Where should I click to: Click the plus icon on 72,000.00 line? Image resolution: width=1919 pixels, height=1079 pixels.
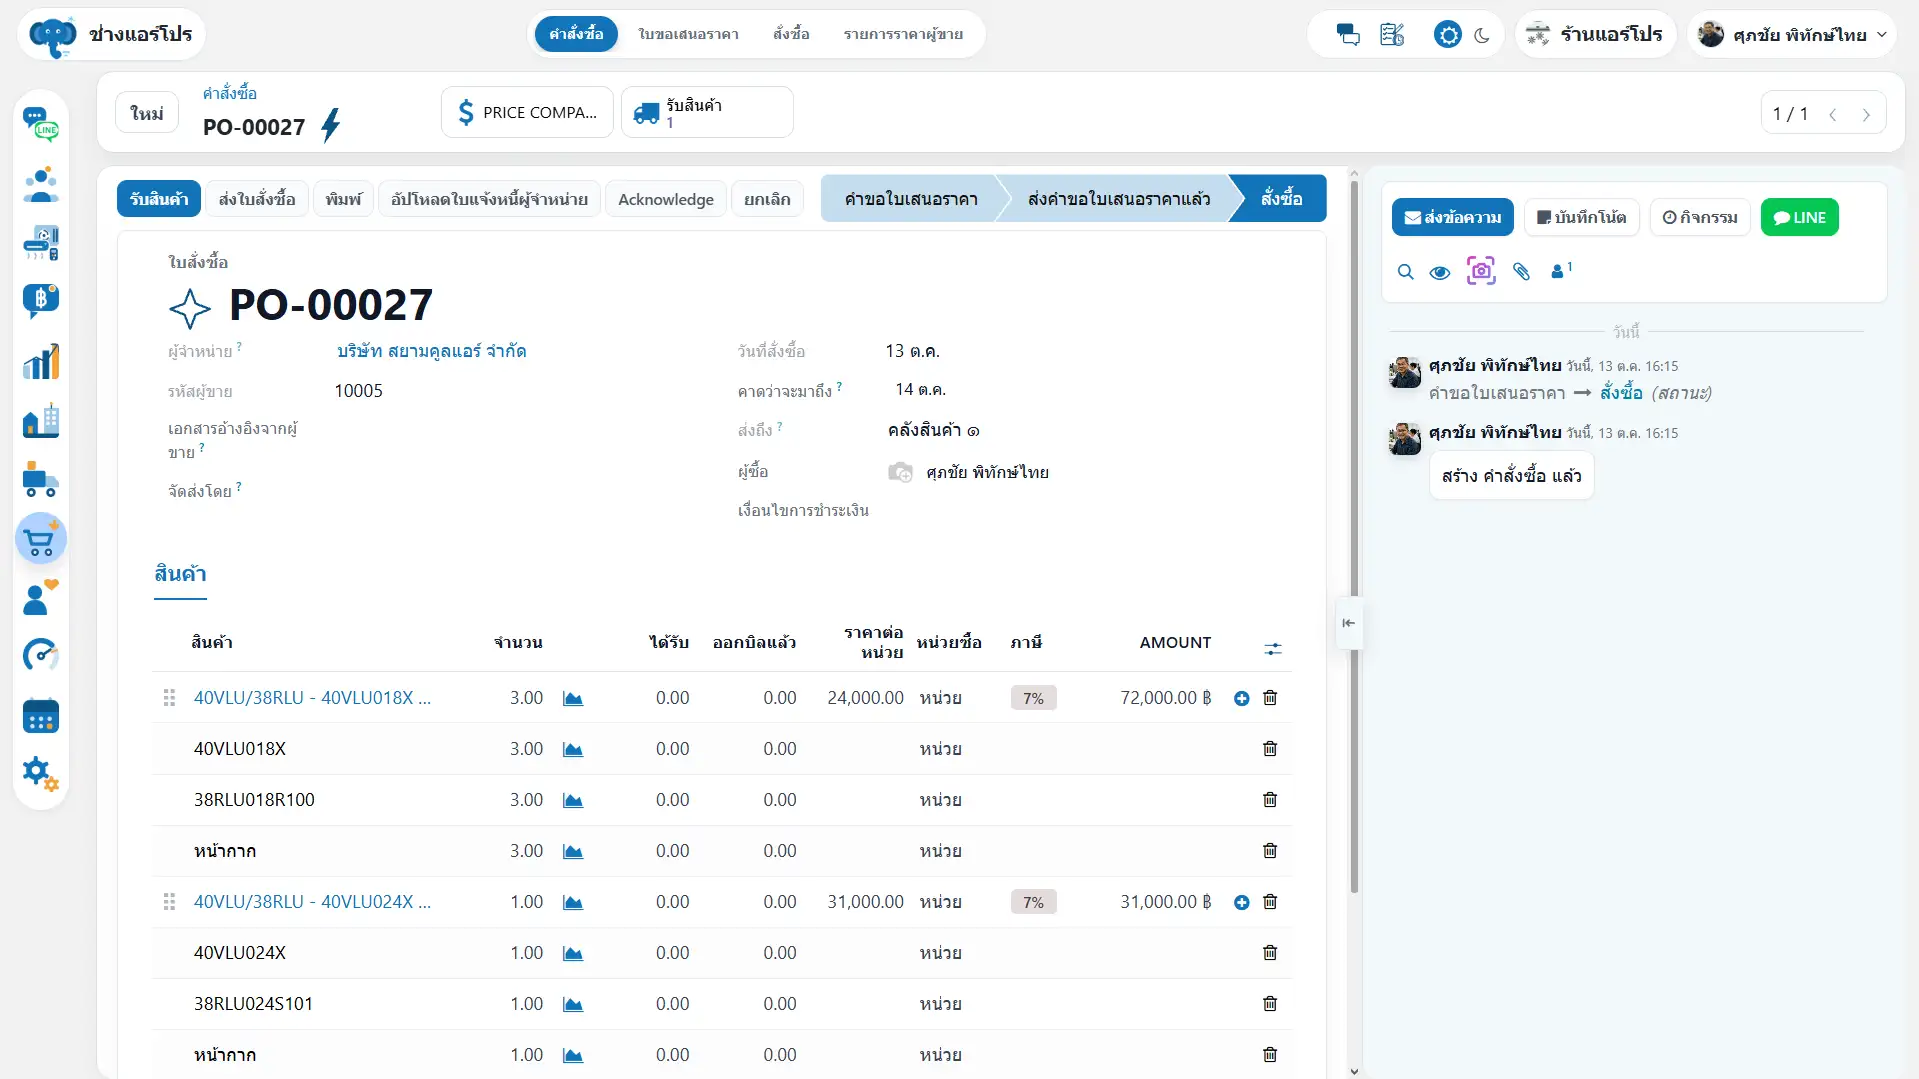point(1241,698)
